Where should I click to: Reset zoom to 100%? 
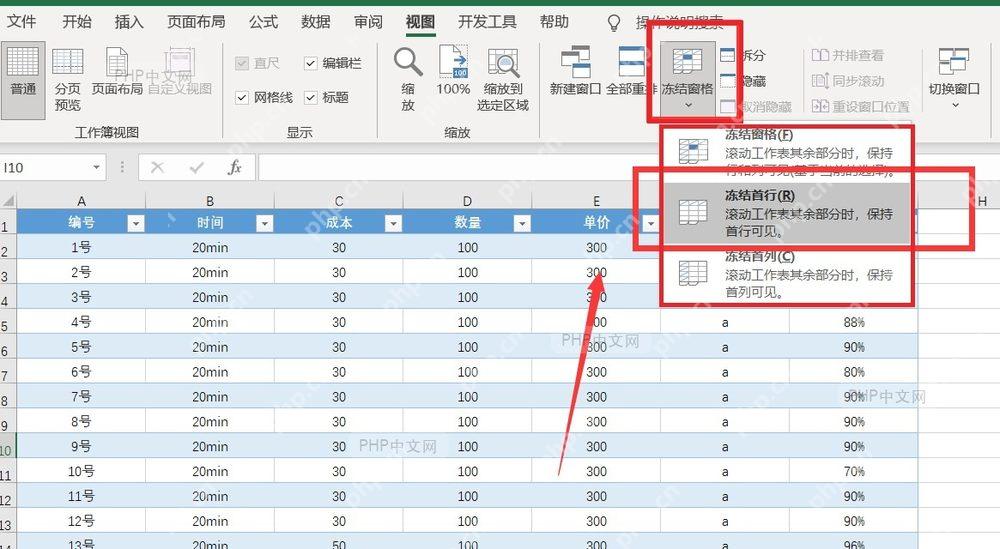(x=453, y=71)
